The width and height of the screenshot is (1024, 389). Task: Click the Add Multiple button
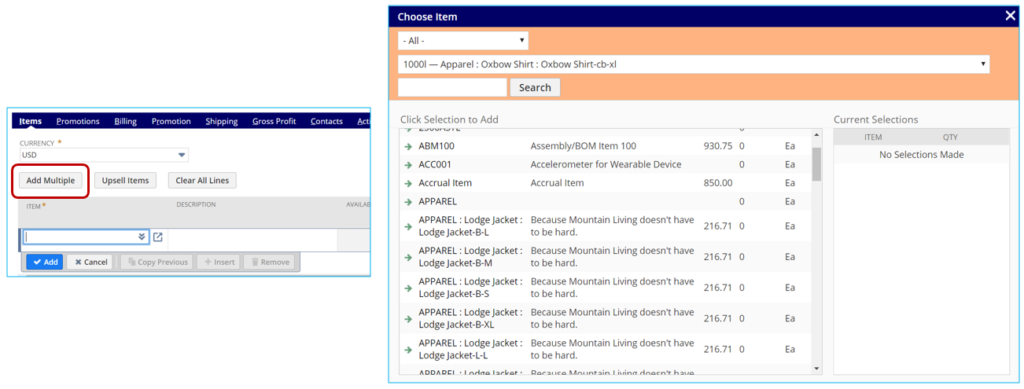coord(50,180)
